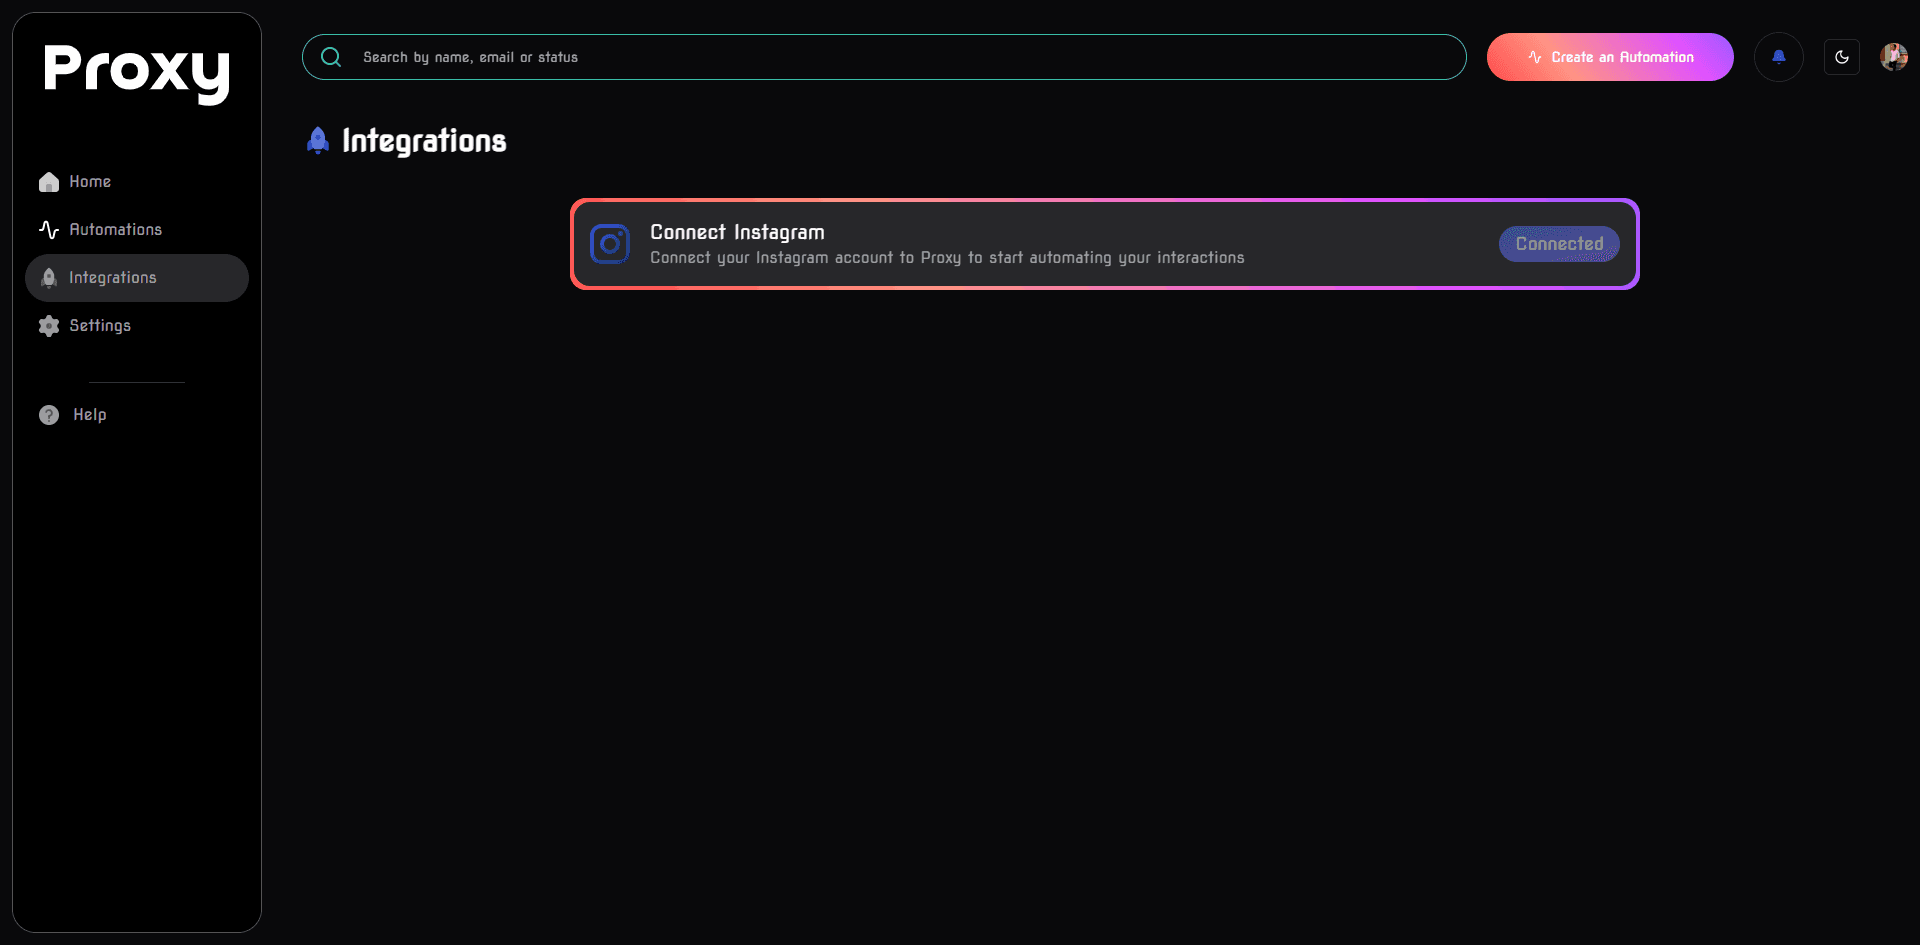Open notifications via the bell icon
The height and width of the screenshot is (945, 1920).
(1778, 57)
